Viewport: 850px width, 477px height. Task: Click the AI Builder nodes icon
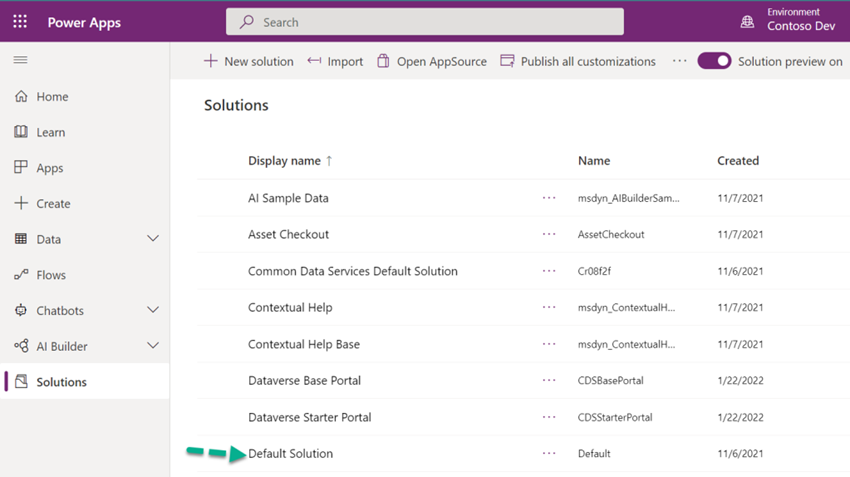pos(21,346)
